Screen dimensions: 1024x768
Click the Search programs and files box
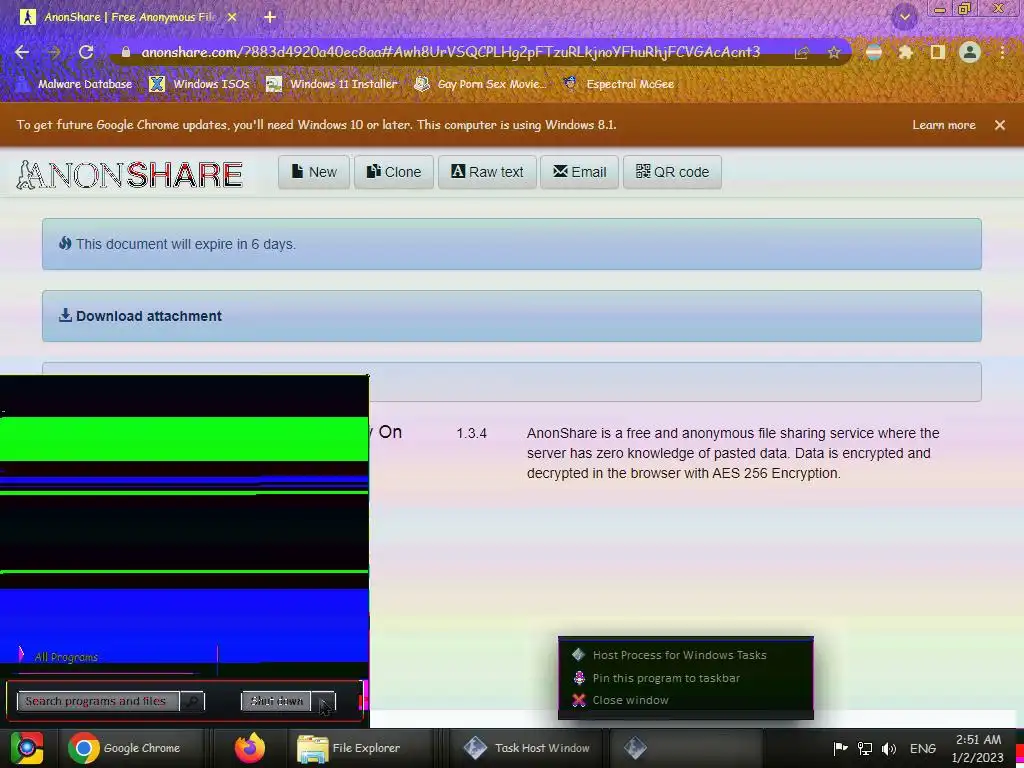coord(98,701)
